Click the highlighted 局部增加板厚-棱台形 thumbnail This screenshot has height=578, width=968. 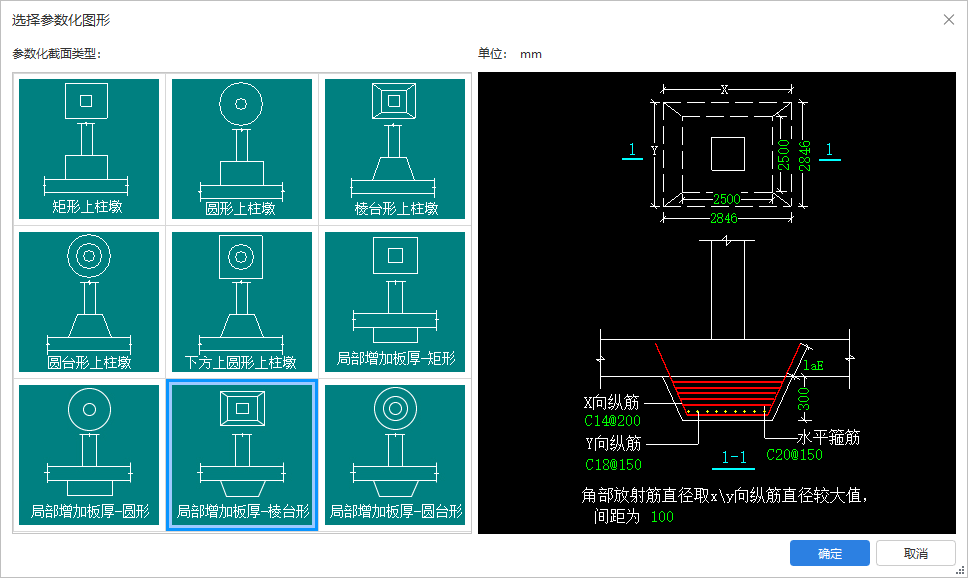(242, 455)
